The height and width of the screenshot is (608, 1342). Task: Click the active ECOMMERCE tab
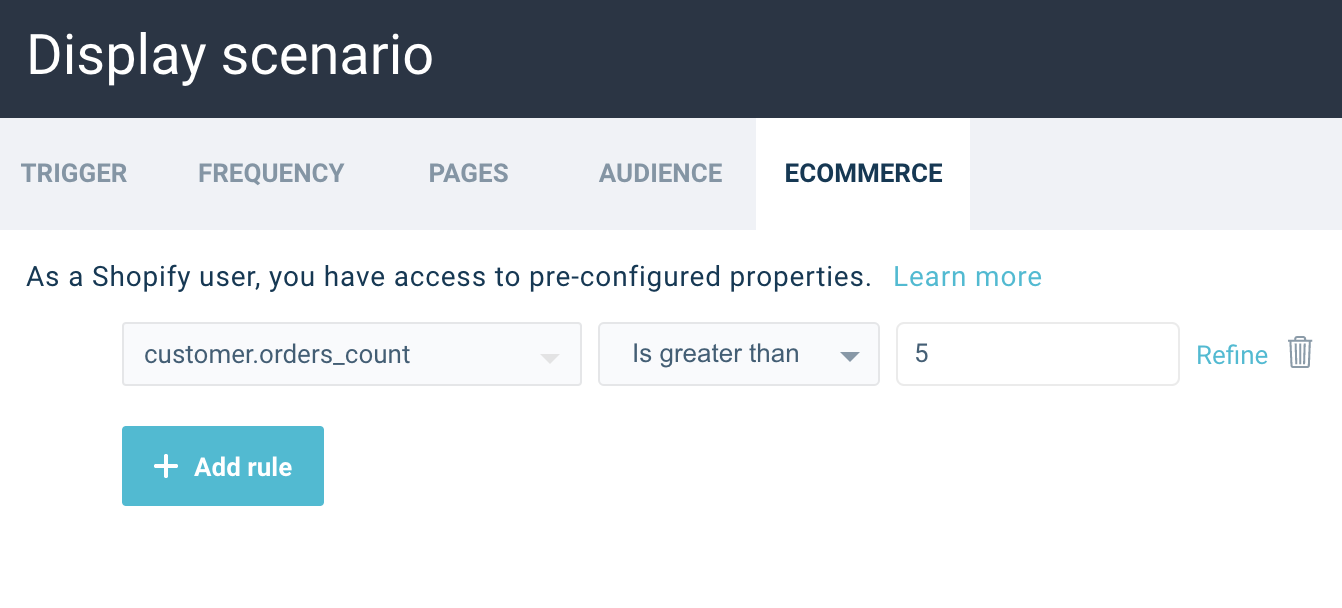click(863, 173)
